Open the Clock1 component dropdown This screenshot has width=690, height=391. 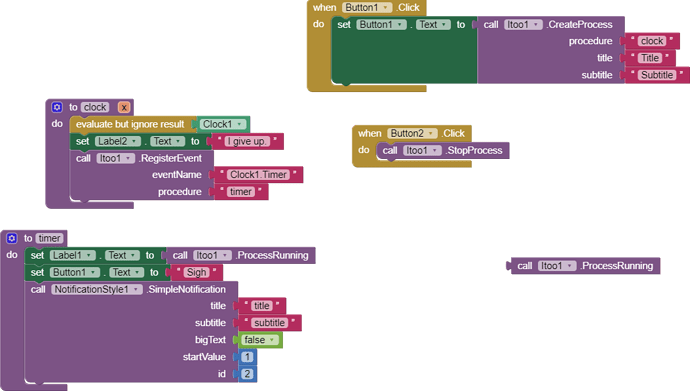pyautogui.click(x=223, y=124)
